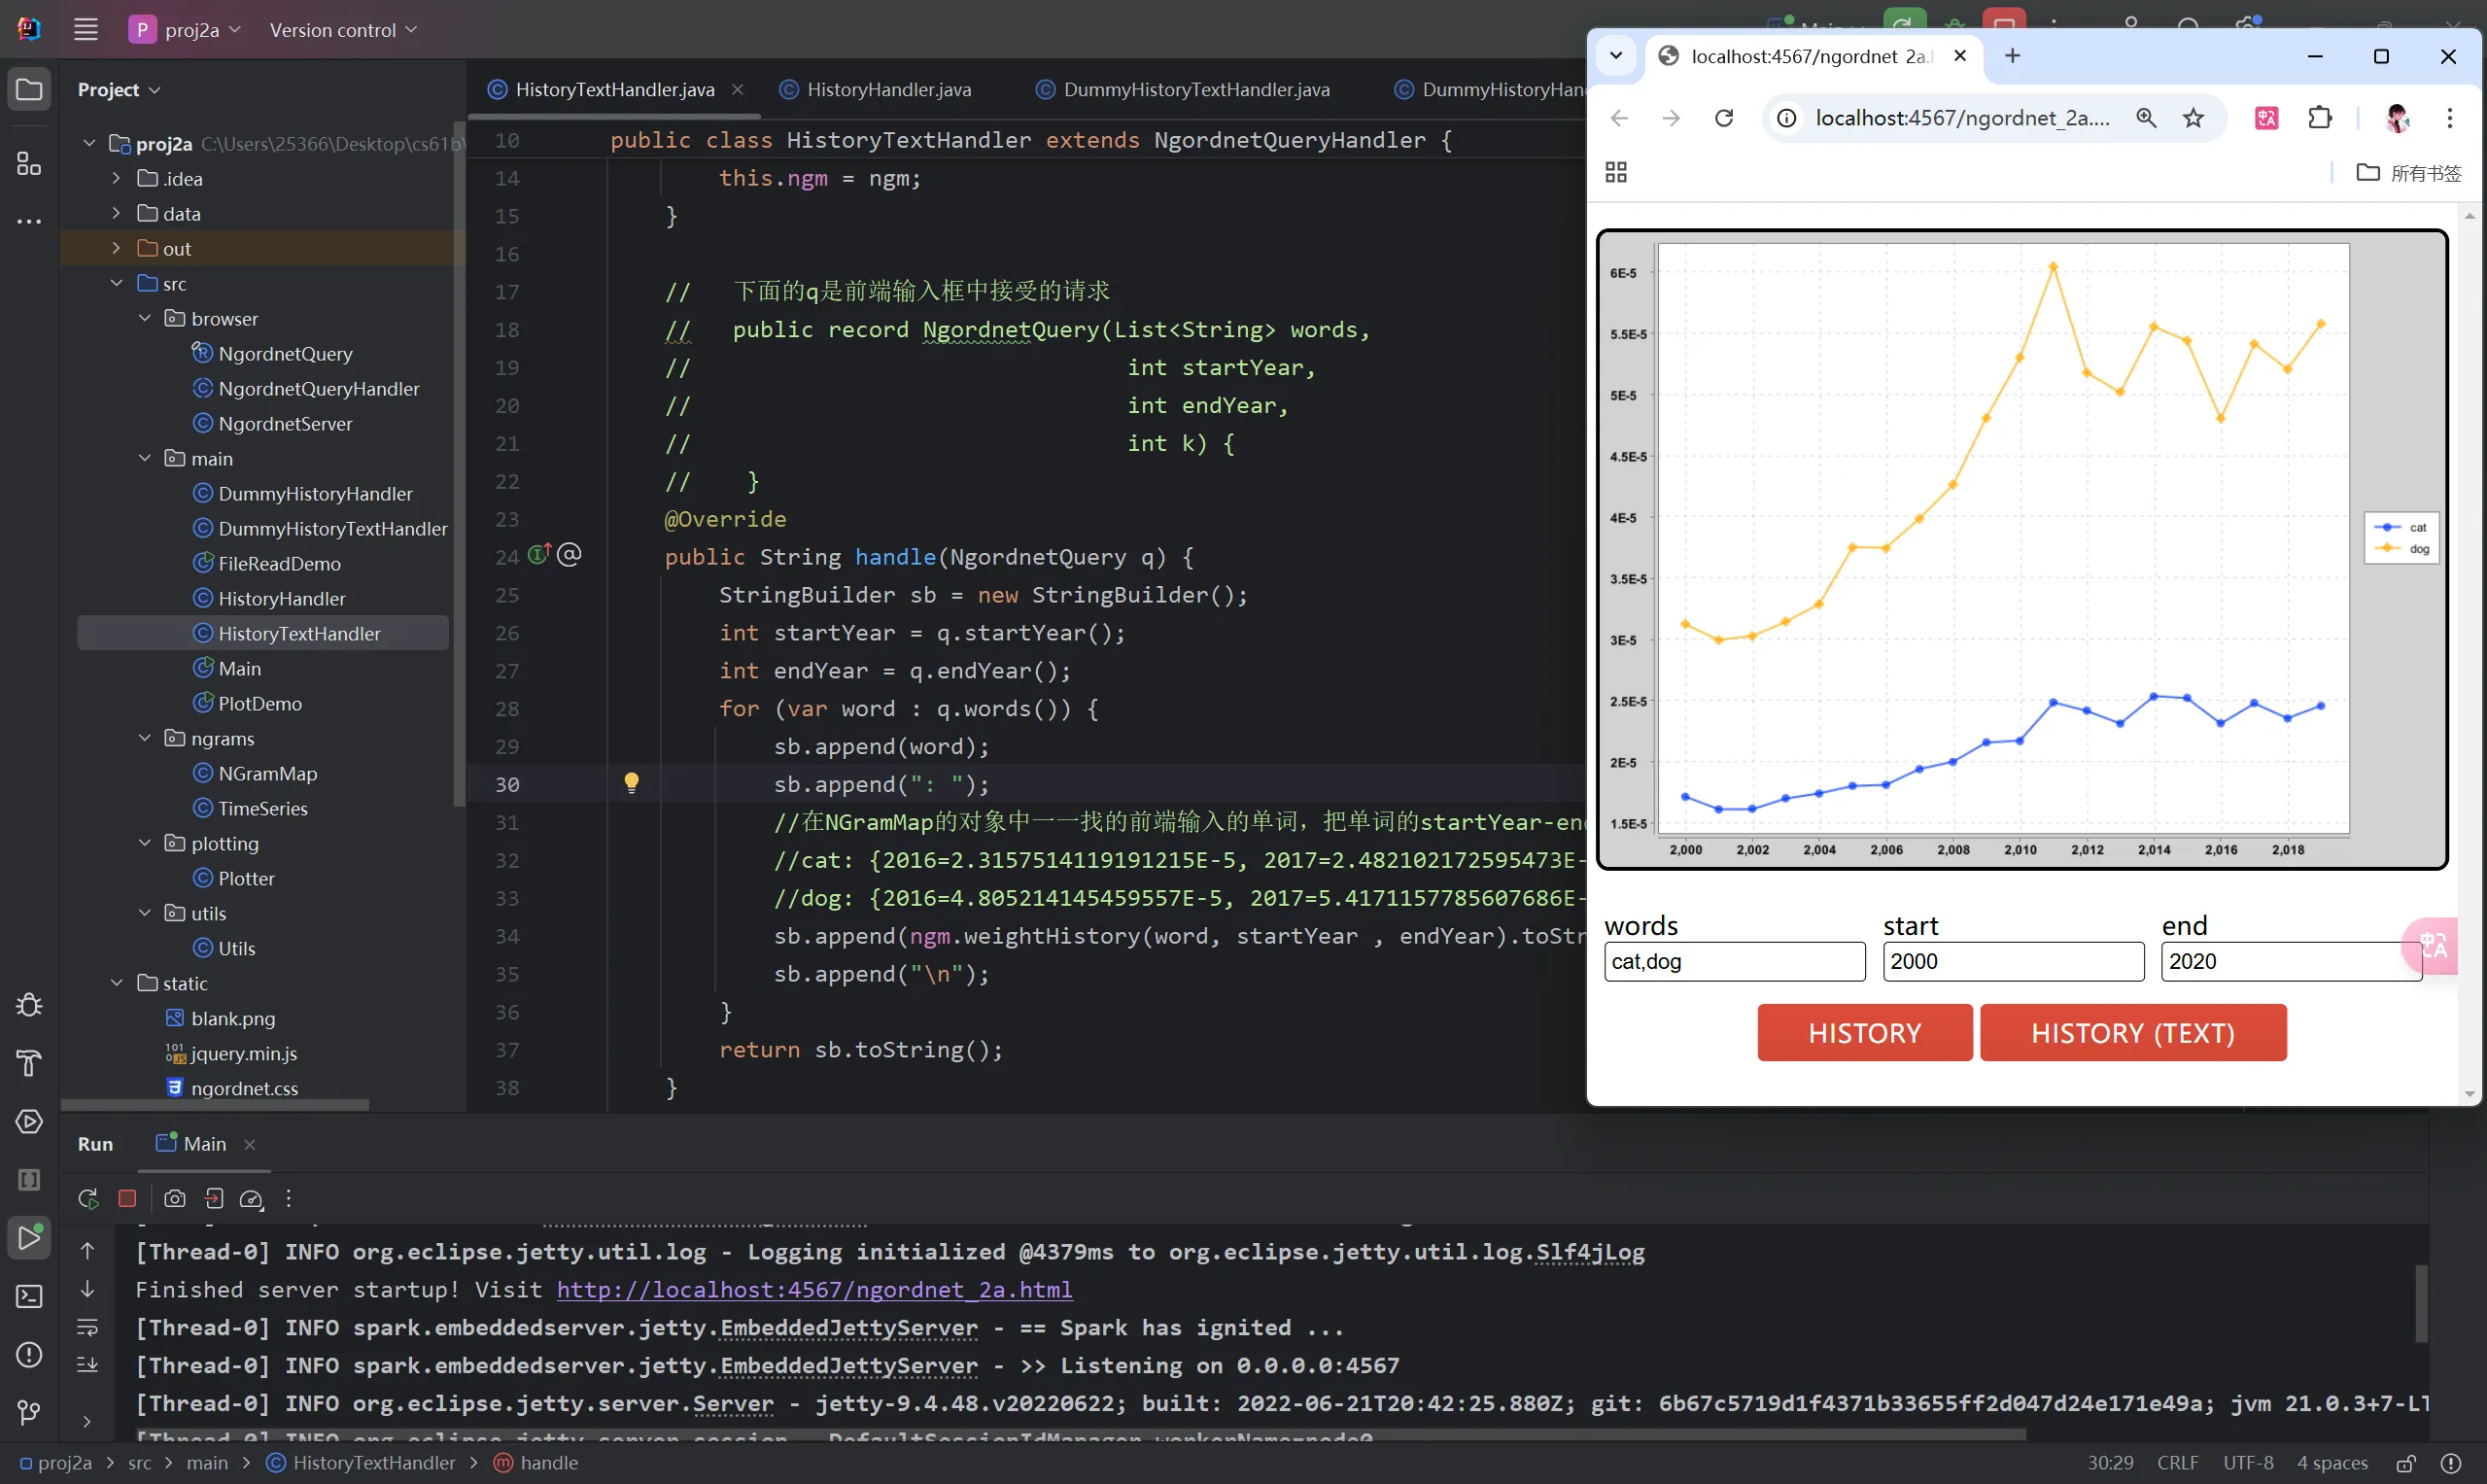Open the Project tool window folder icon
Screen dimensions: 2487x1484
[x=29, y=90]
